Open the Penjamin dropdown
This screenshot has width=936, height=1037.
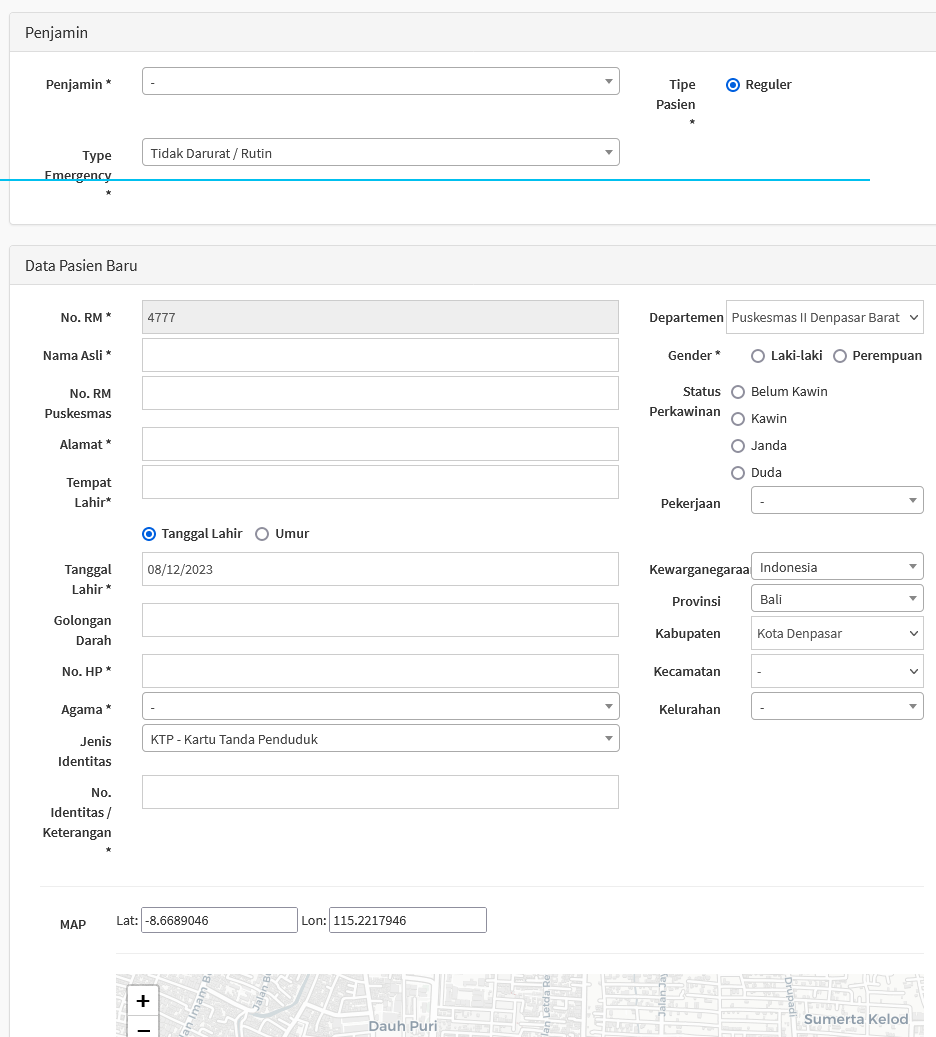click(x=380, y=81)
